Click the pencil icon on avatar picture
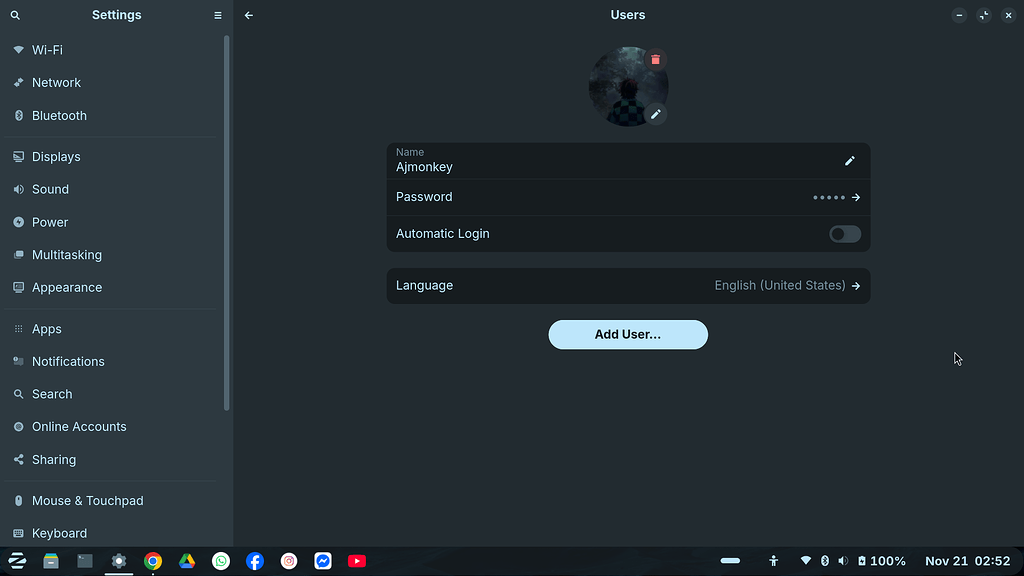The width and height of the screenshot is (1024, 576). pyautogui.click(x=655, y=114)
